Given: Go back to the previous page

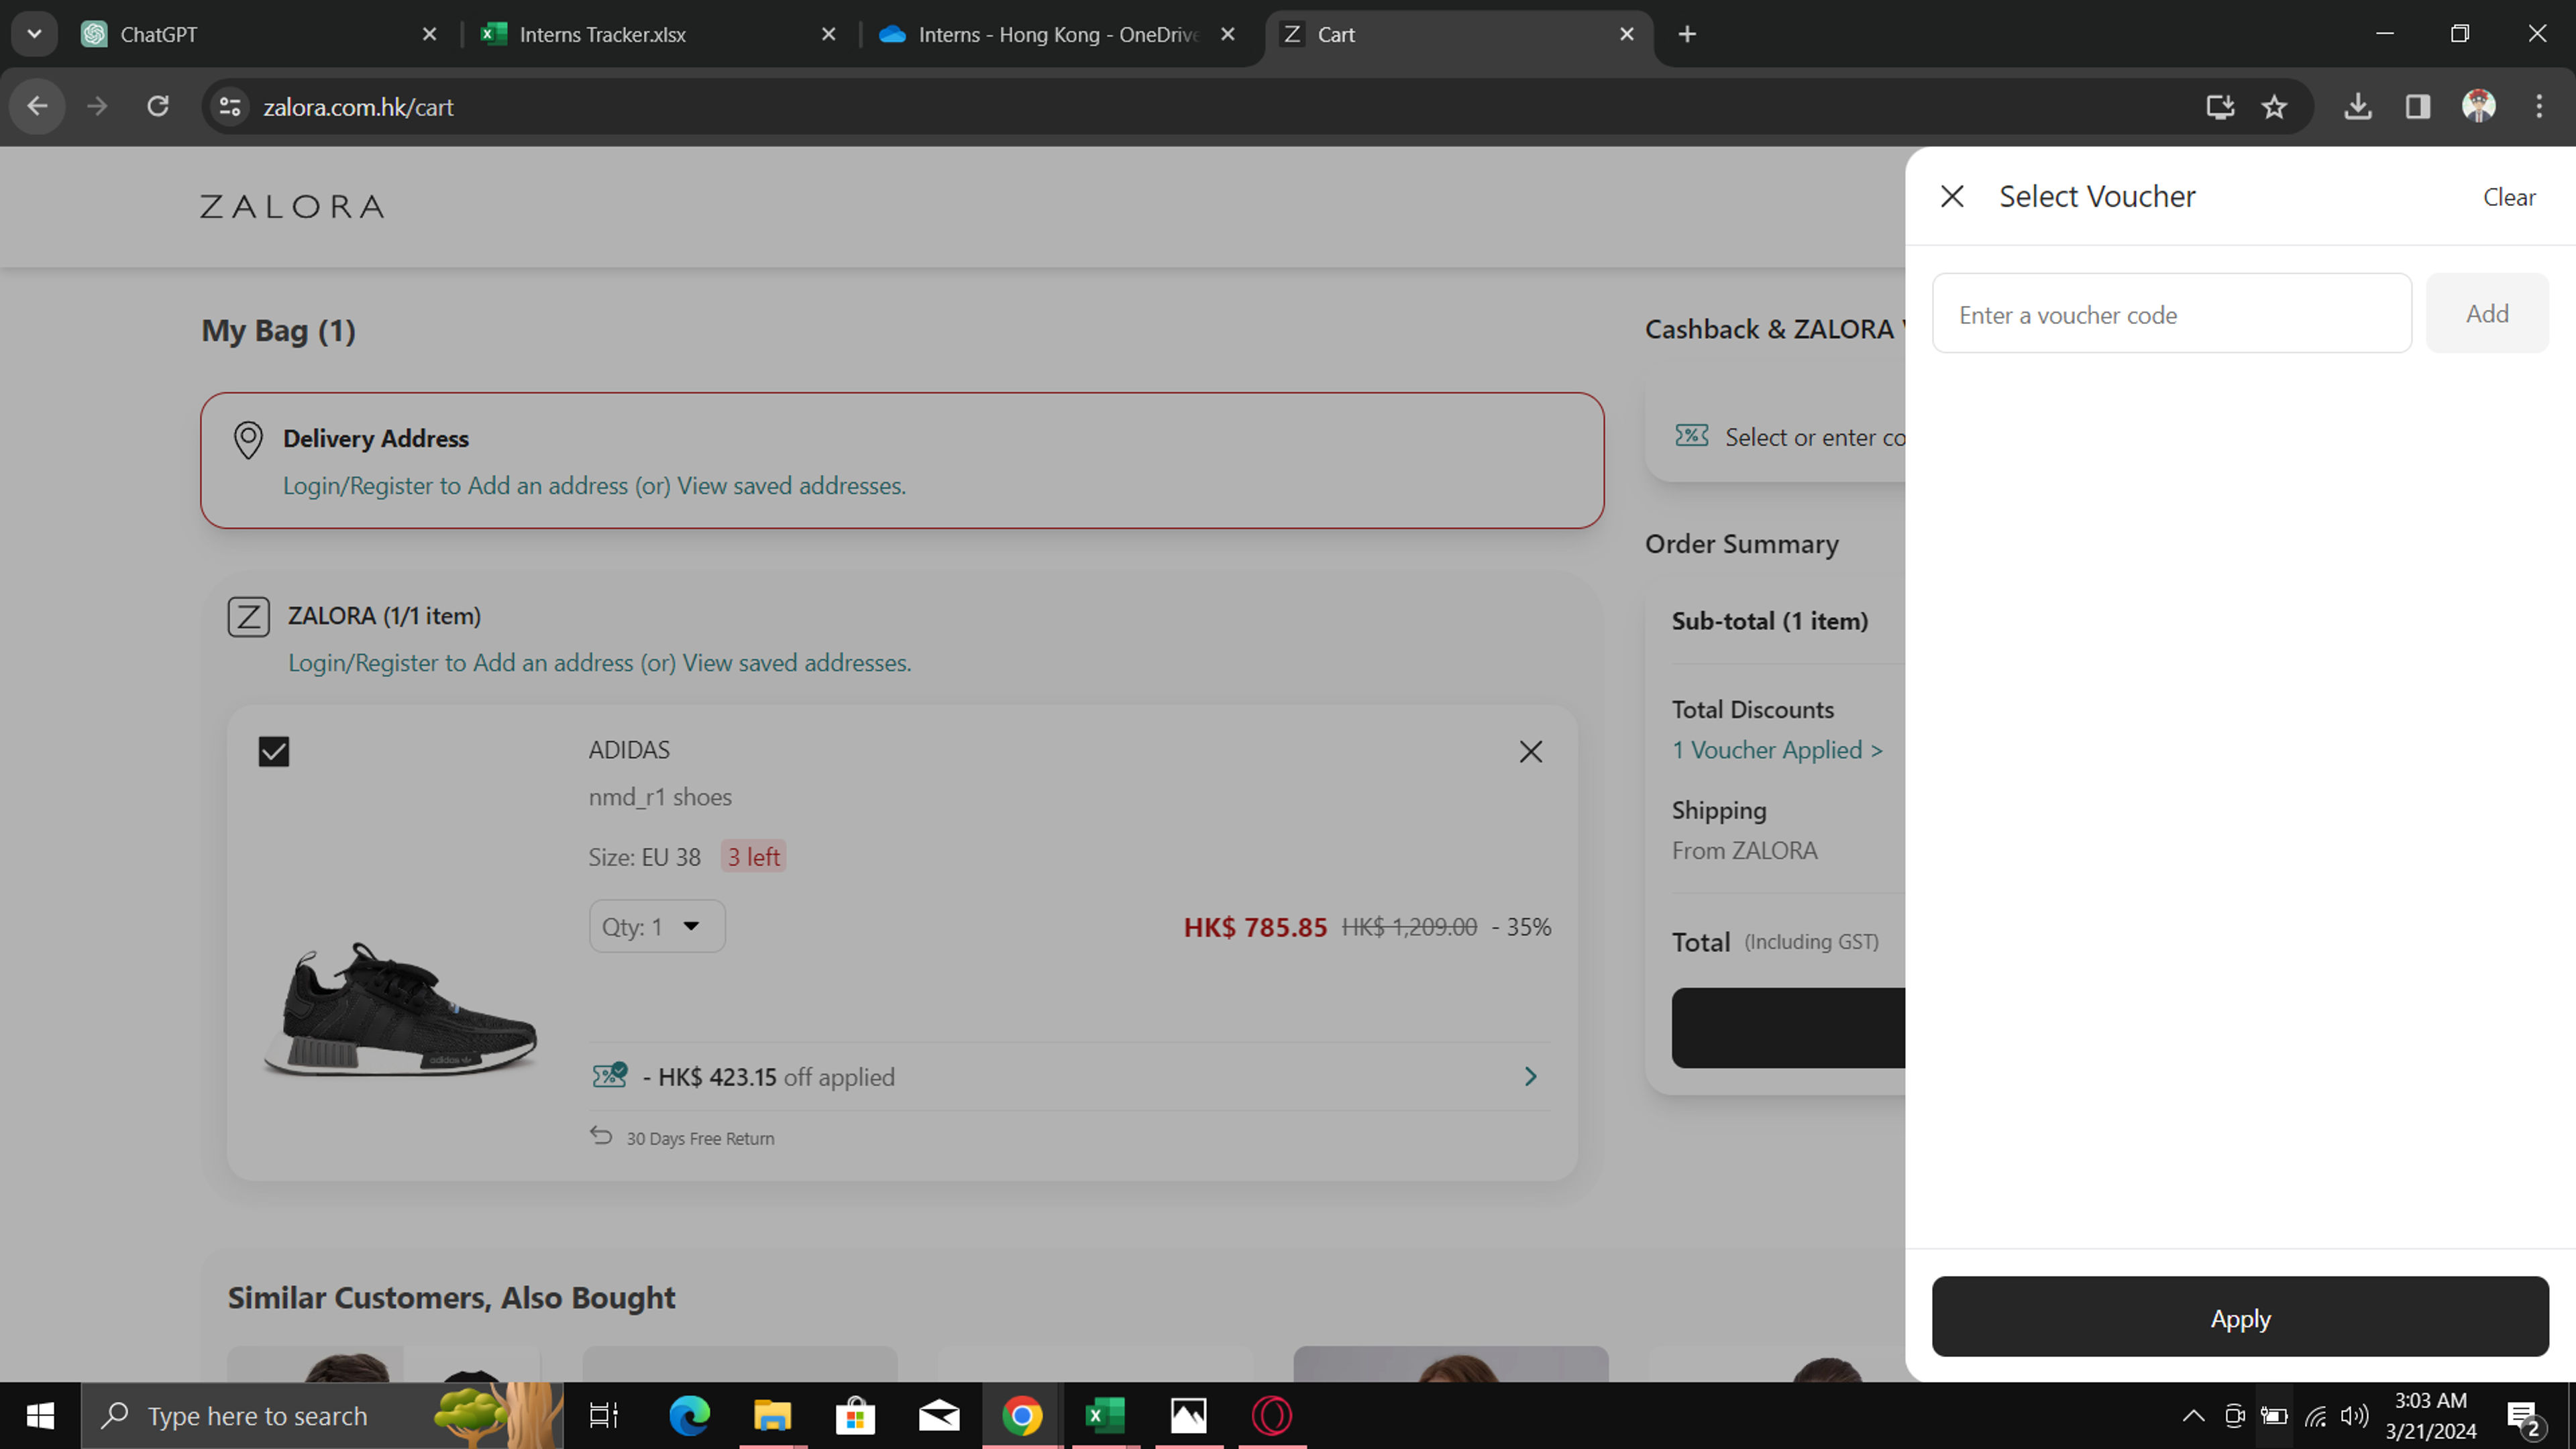Looking at the screenshot, I should tap(37, 106).
